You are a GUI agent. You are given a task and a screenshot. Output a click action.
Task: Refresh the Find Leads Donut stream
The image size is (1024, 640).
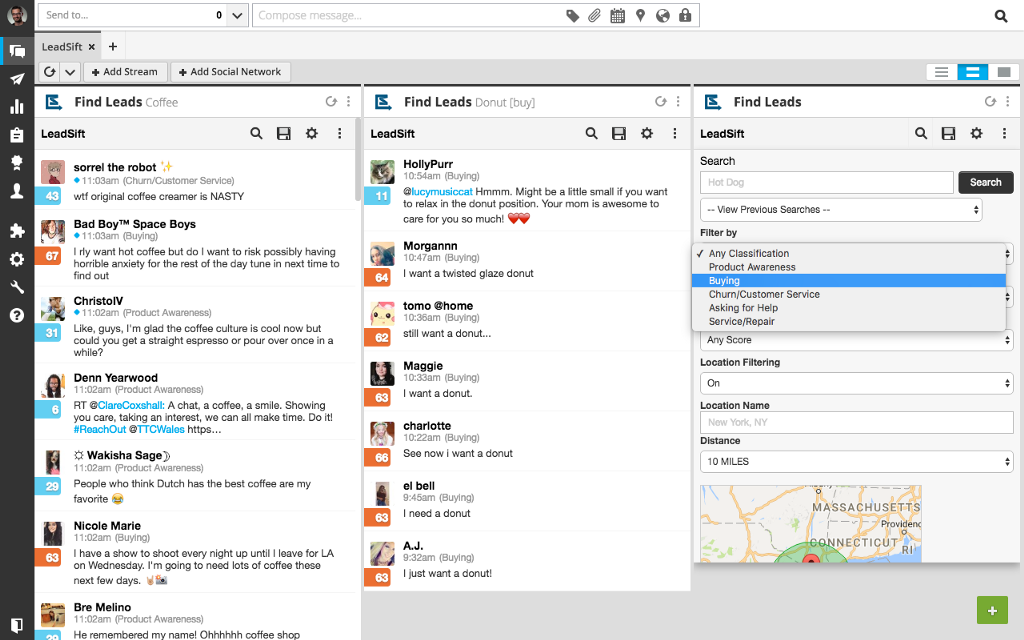coord(661,101)
